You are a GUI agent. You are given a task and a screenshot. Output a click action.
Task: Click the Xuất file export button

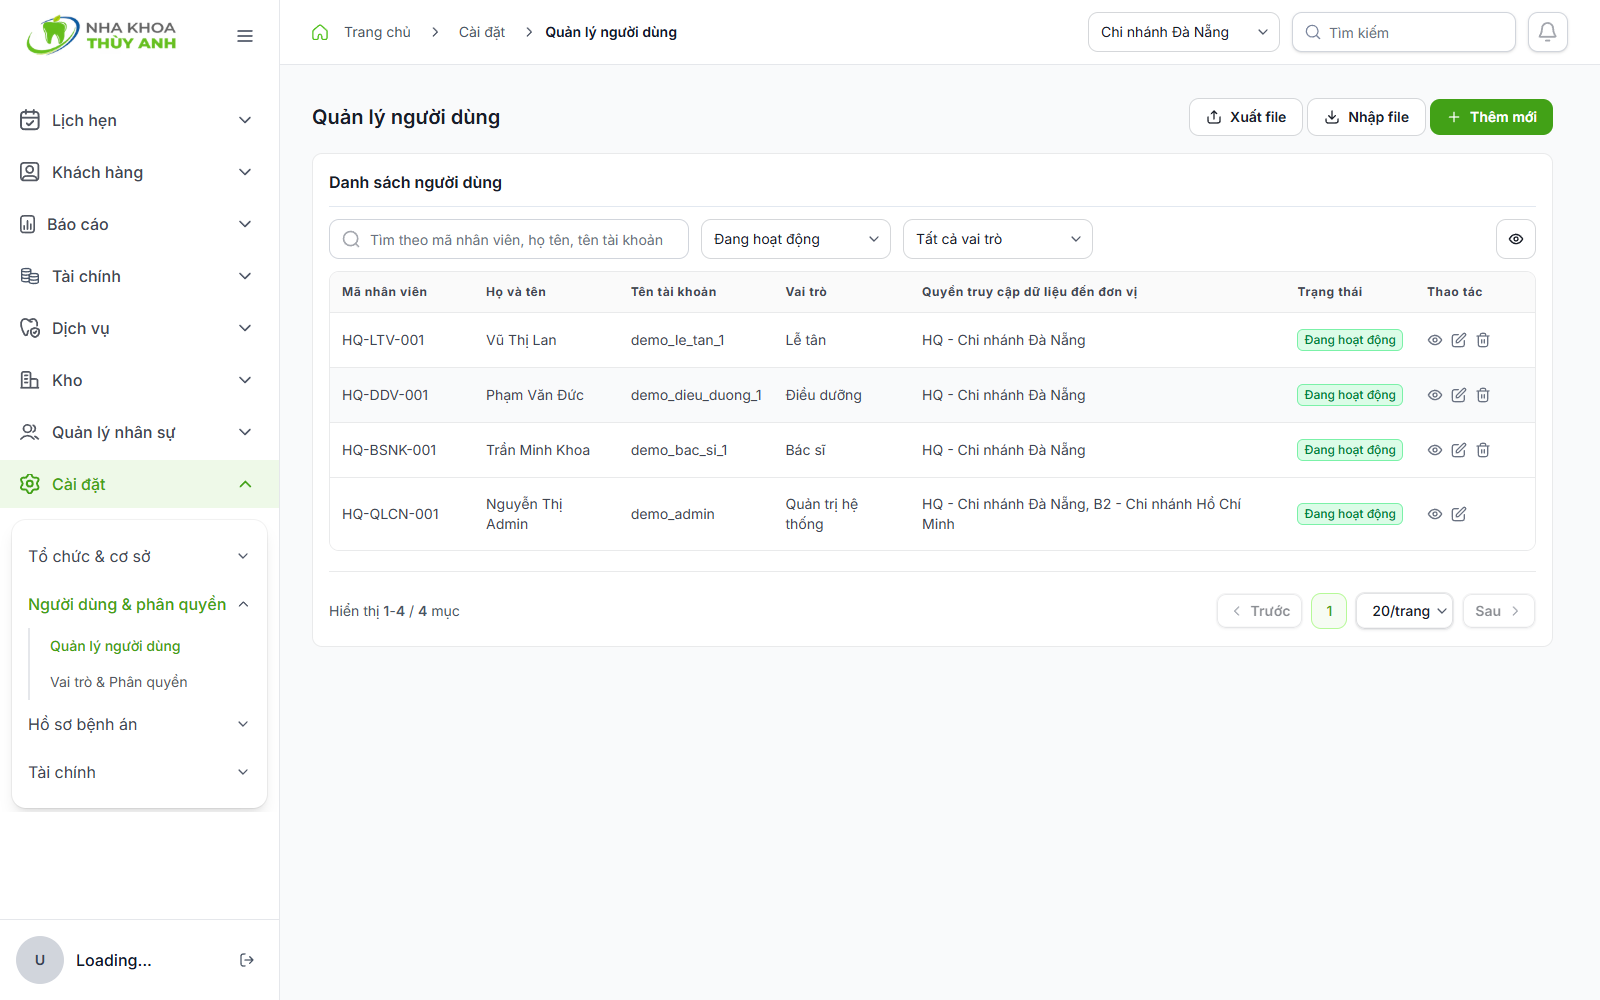click(x=1246, y=117)
